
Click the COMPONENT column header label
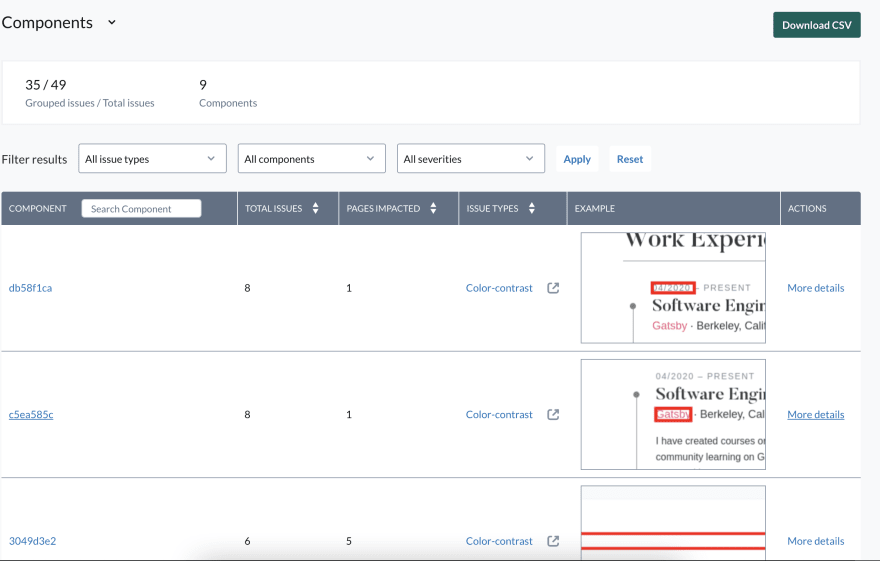pos(38,208)
